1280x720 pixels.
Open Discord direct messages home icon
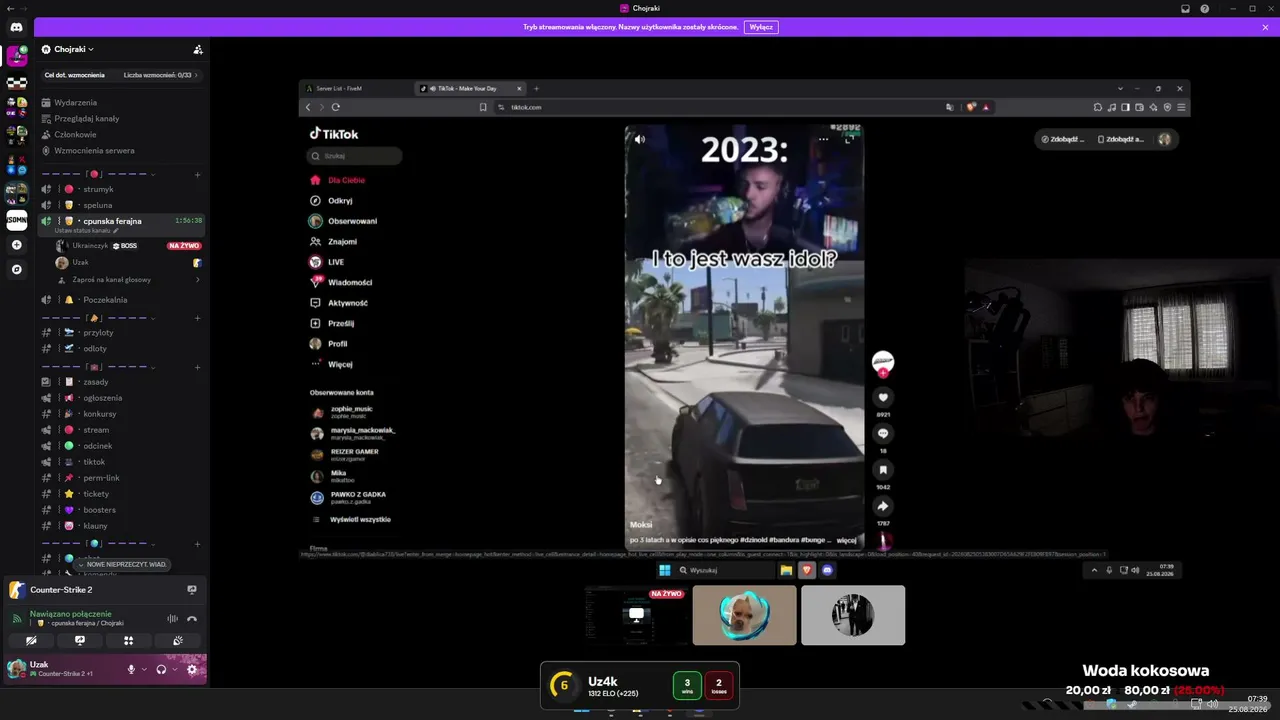17,27
